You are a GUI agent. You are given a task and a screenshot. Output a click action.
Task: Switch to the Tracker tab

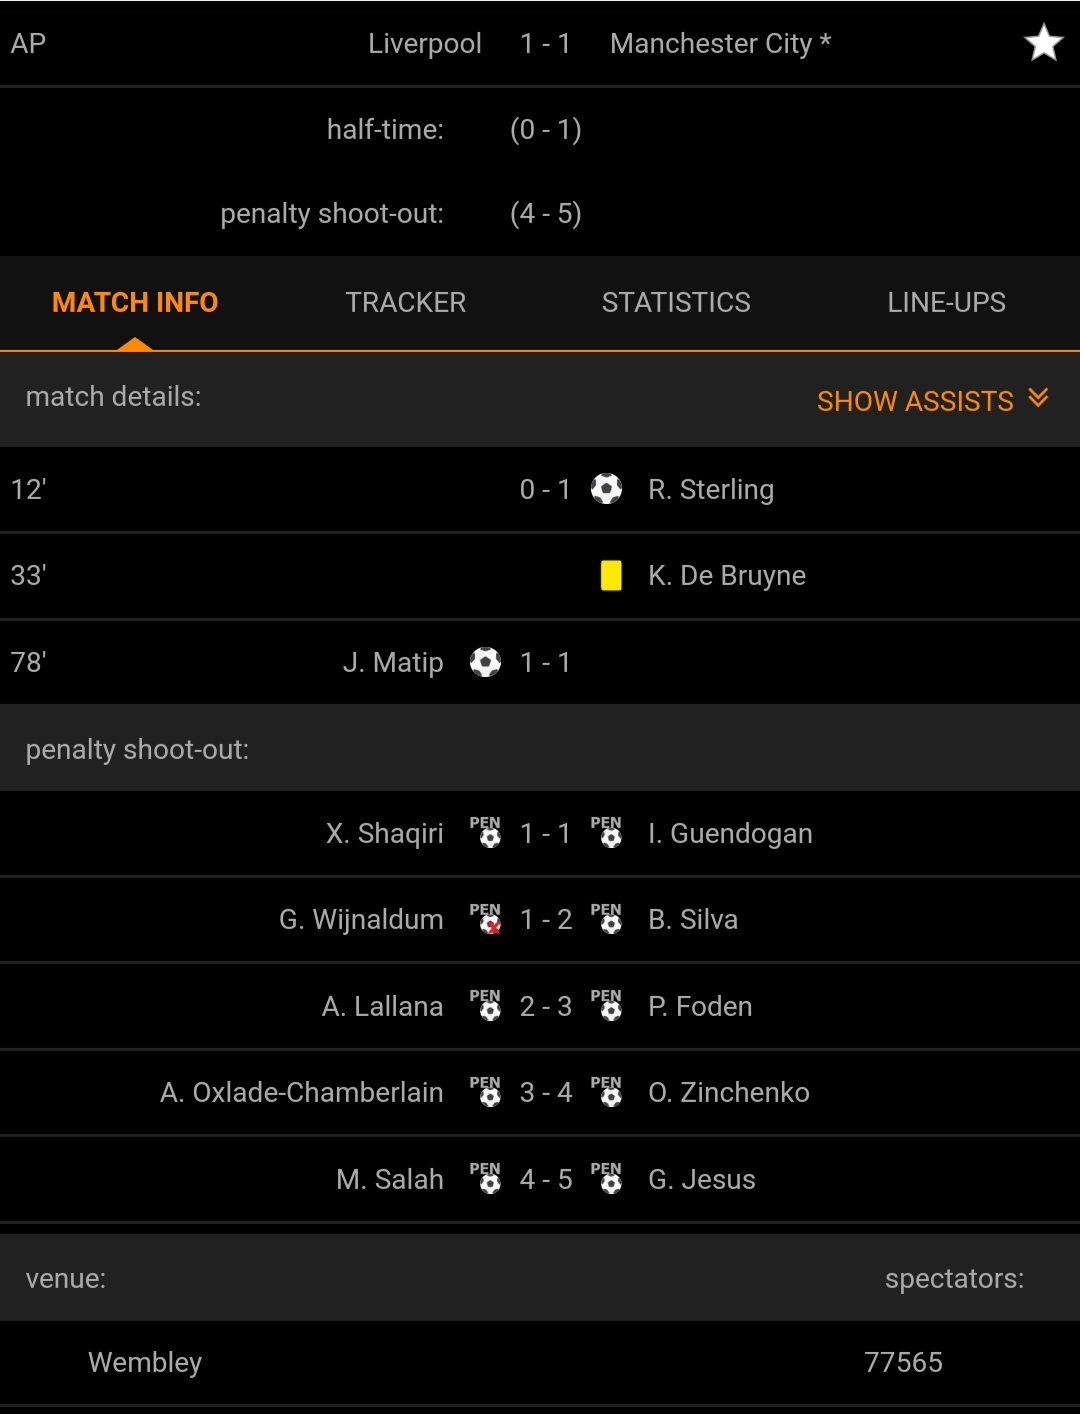coord(406,302)
